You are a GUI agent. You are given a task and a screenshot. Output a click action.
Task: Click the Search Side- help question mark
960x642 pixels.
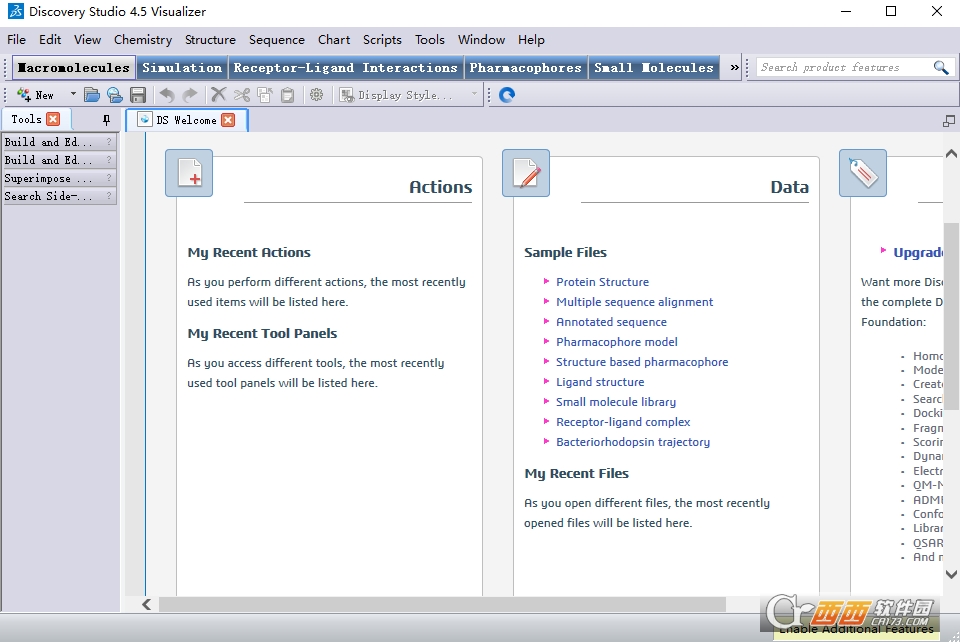pos(109,196)
